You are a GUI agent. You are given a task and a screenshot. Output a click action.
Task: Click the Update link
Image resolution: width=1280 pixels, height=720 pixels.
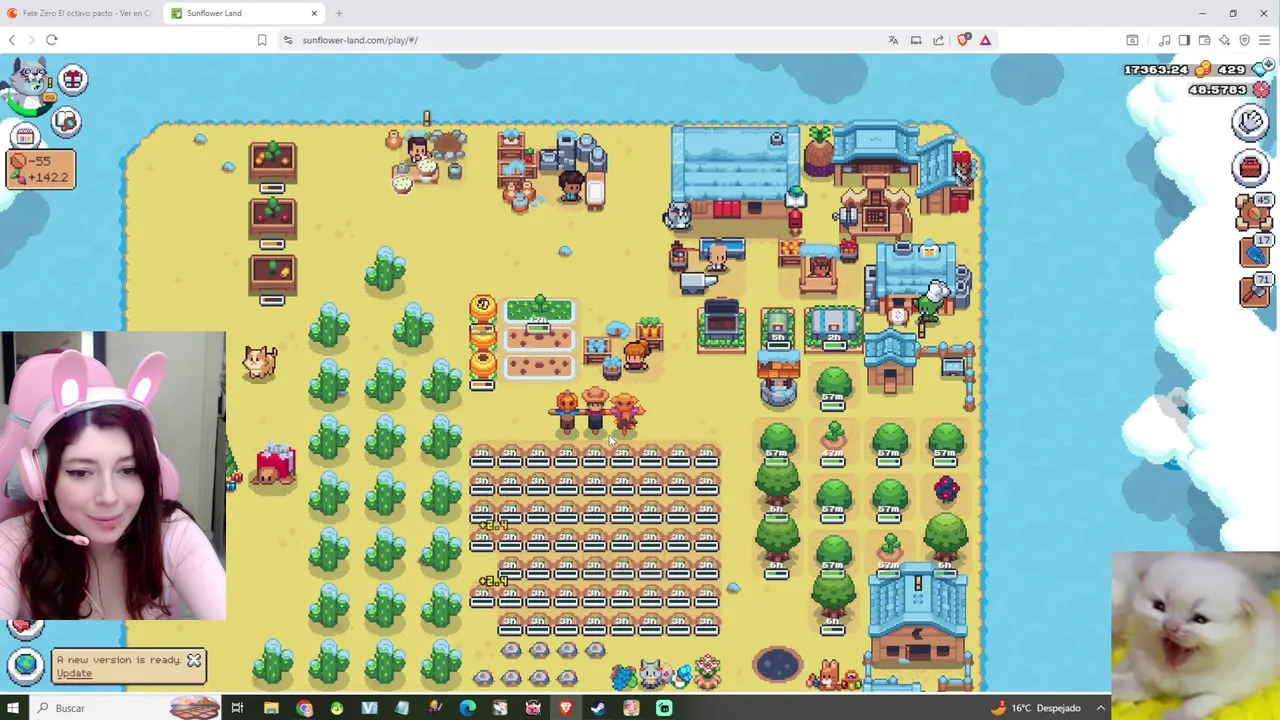click(x=74, y=673)
